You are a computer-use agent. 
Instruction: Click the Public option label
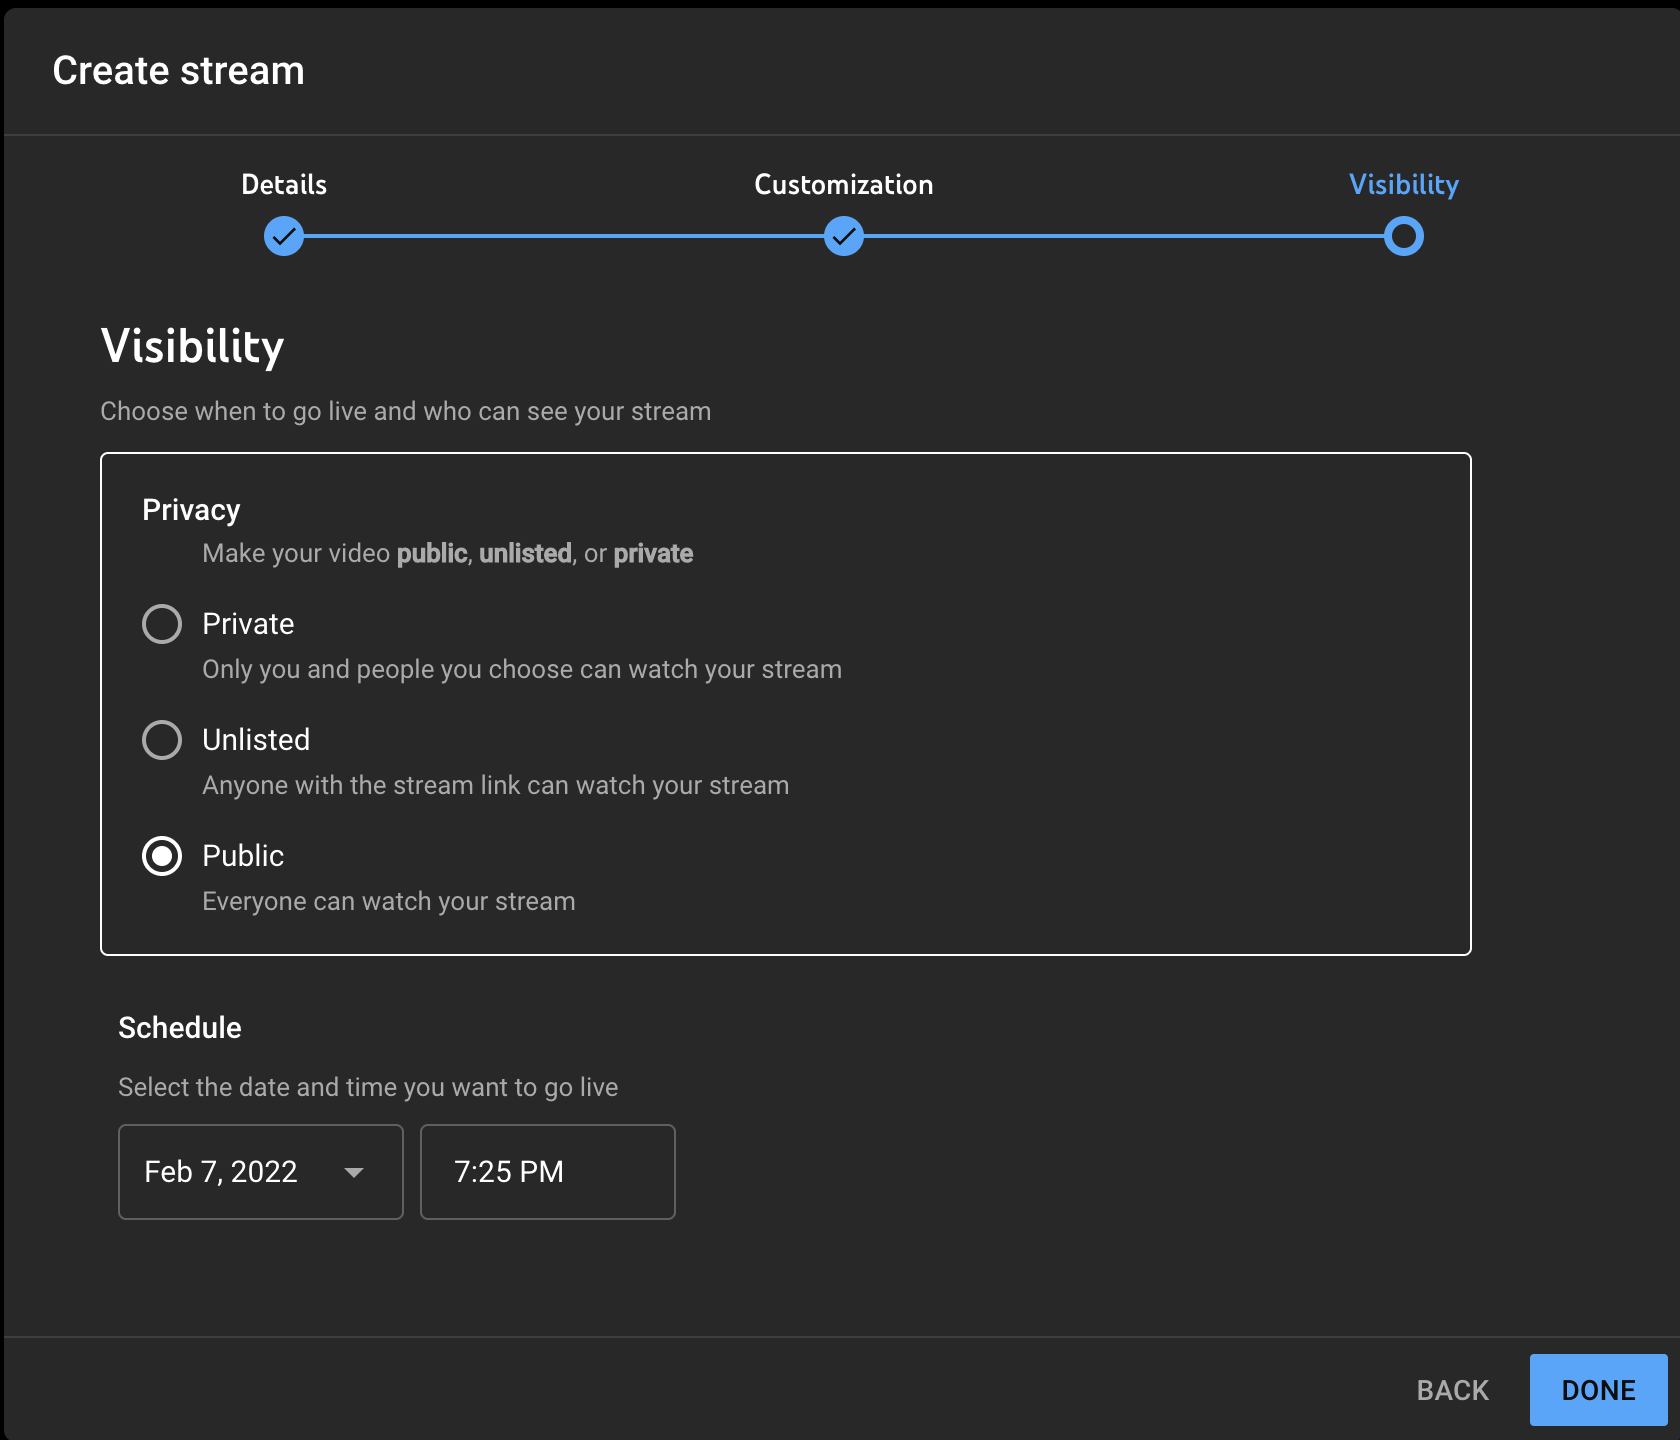click(x=243, y=856)
